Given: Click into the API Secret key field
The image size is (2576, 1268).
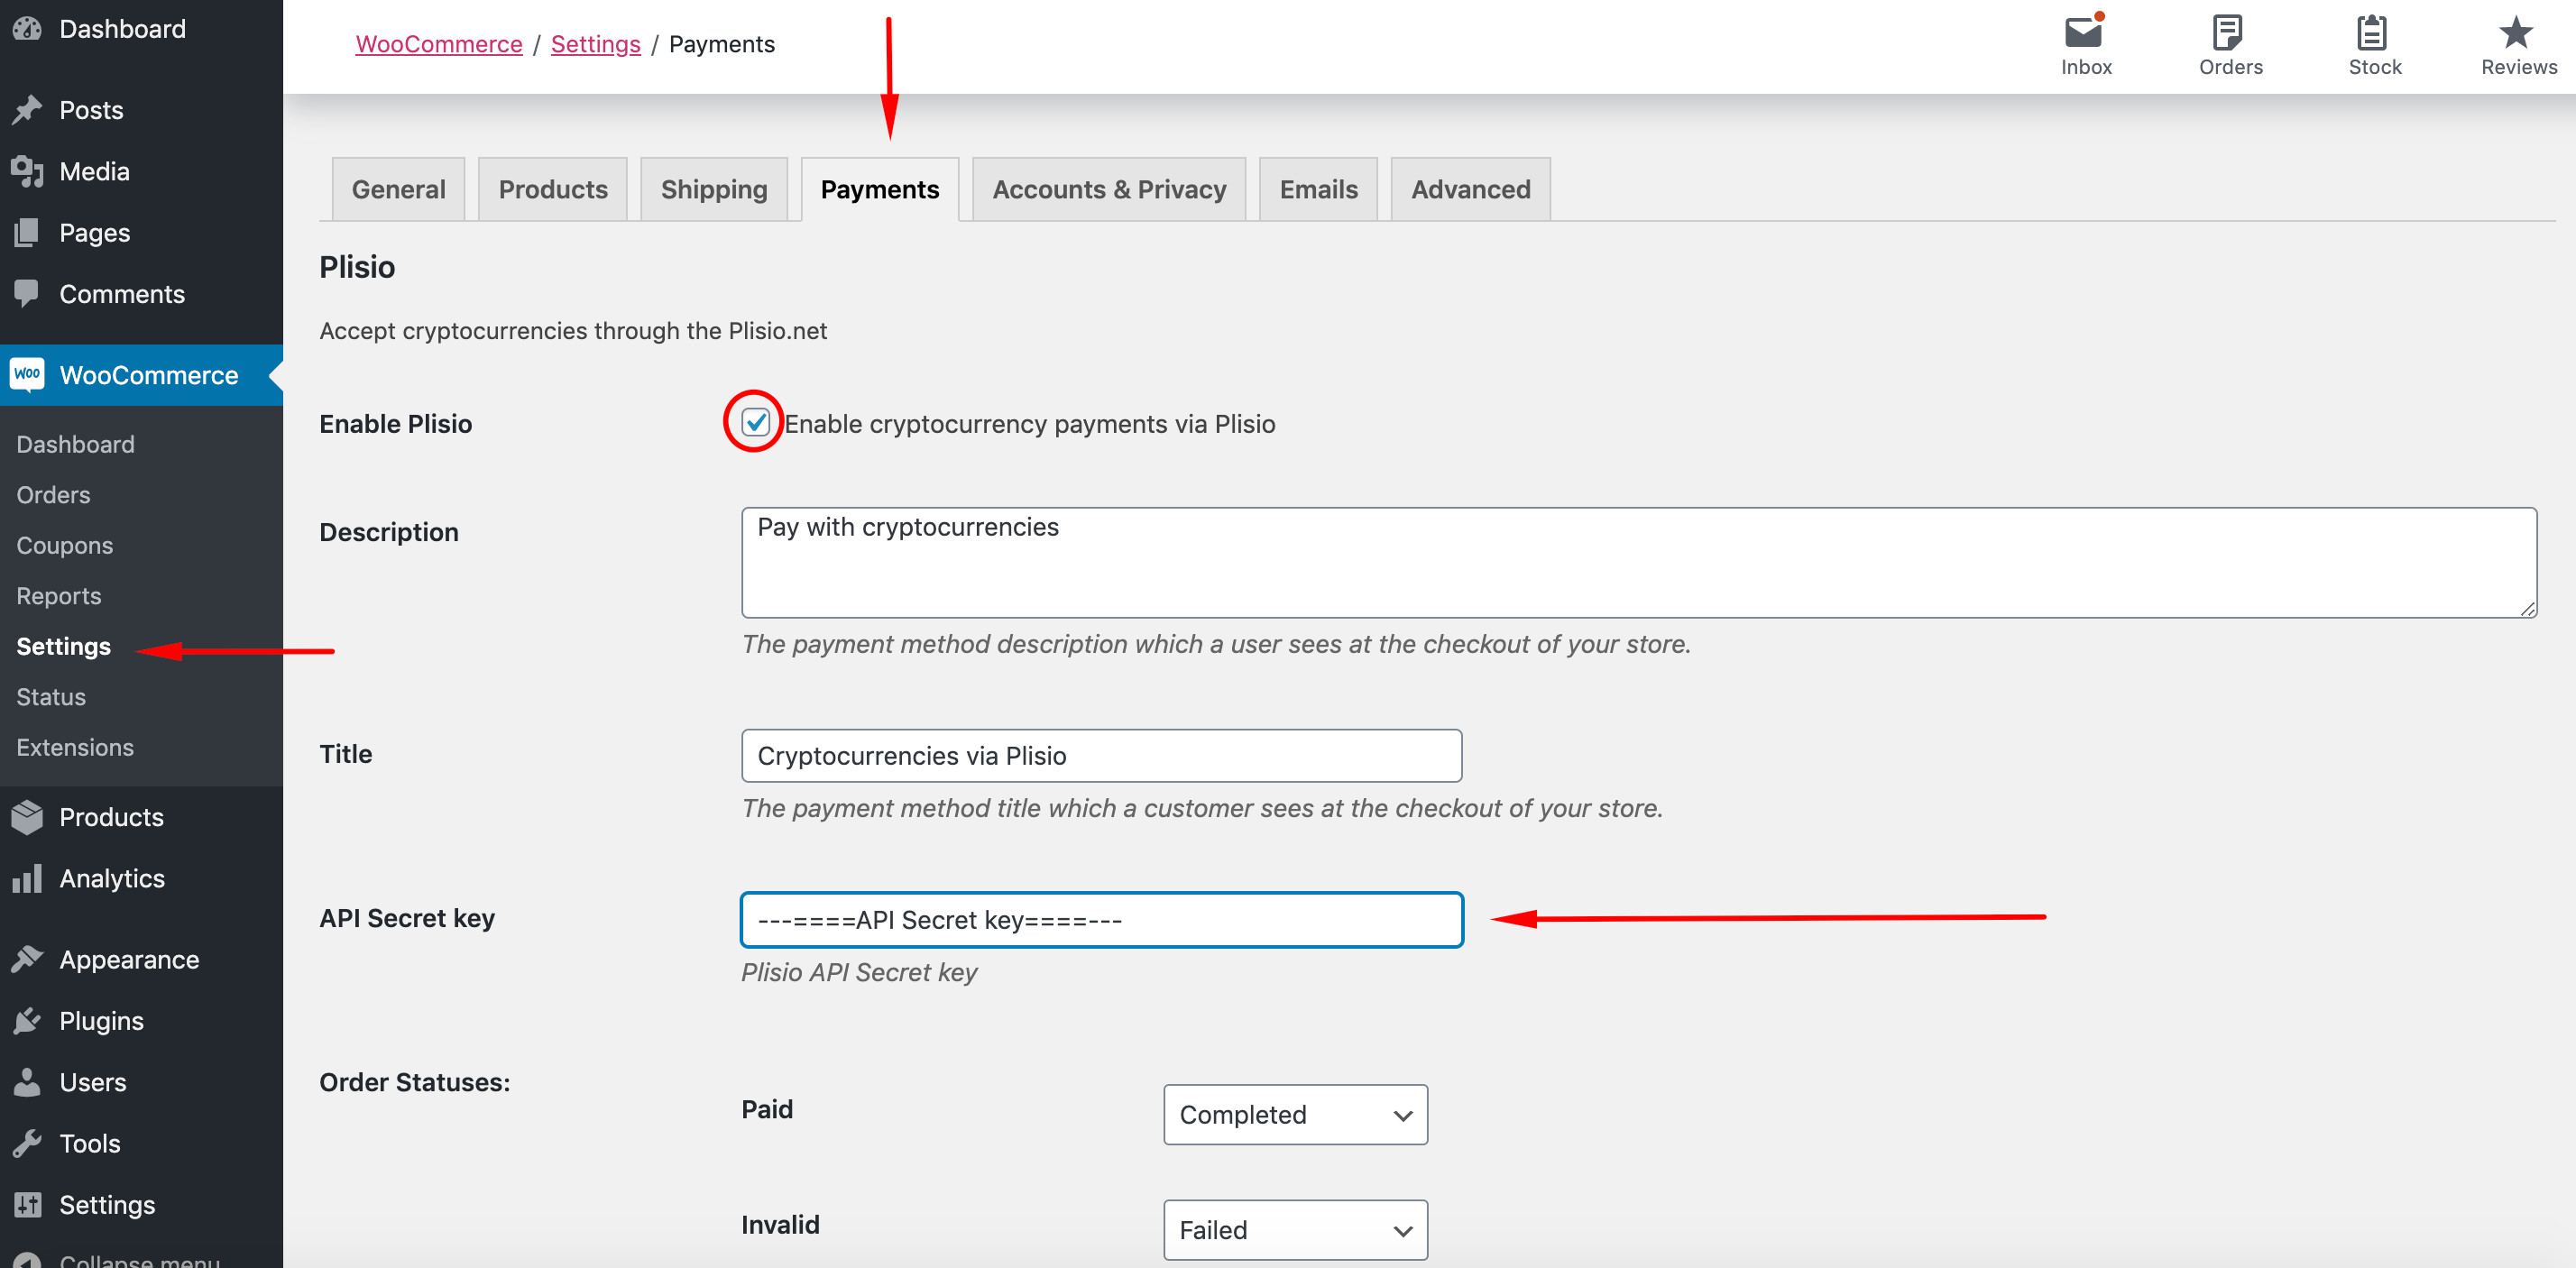Looking at the screenshot, I should (1100, 919).
